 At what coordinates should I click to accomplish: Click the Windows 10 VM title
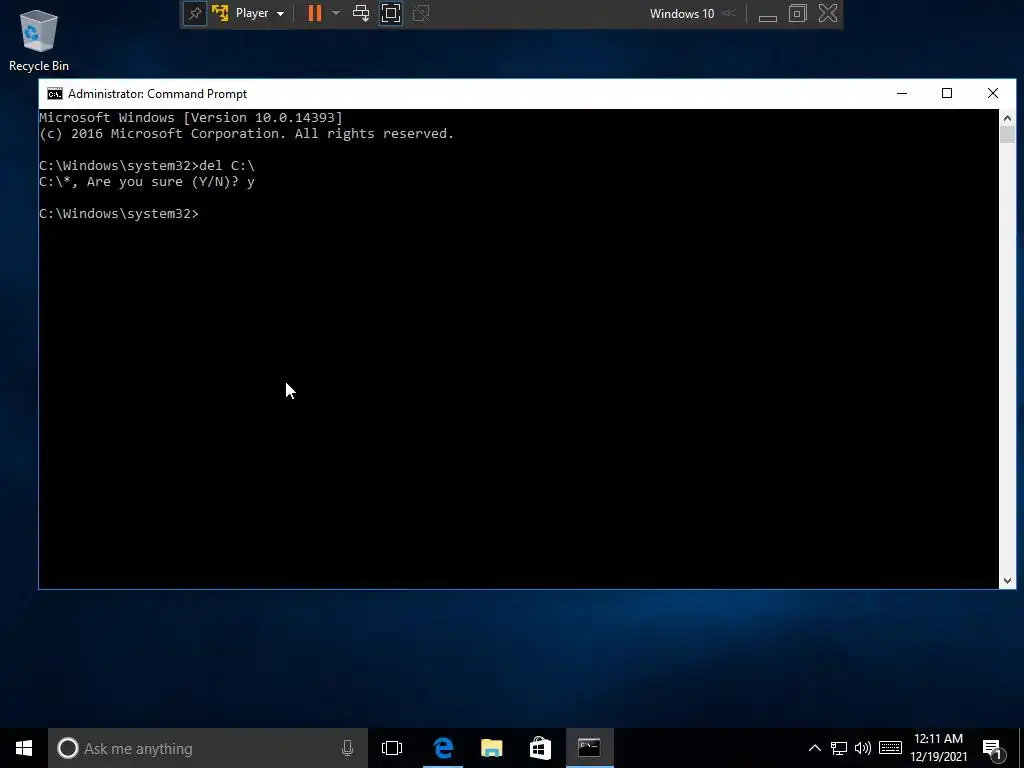click(x=682, y=13)
